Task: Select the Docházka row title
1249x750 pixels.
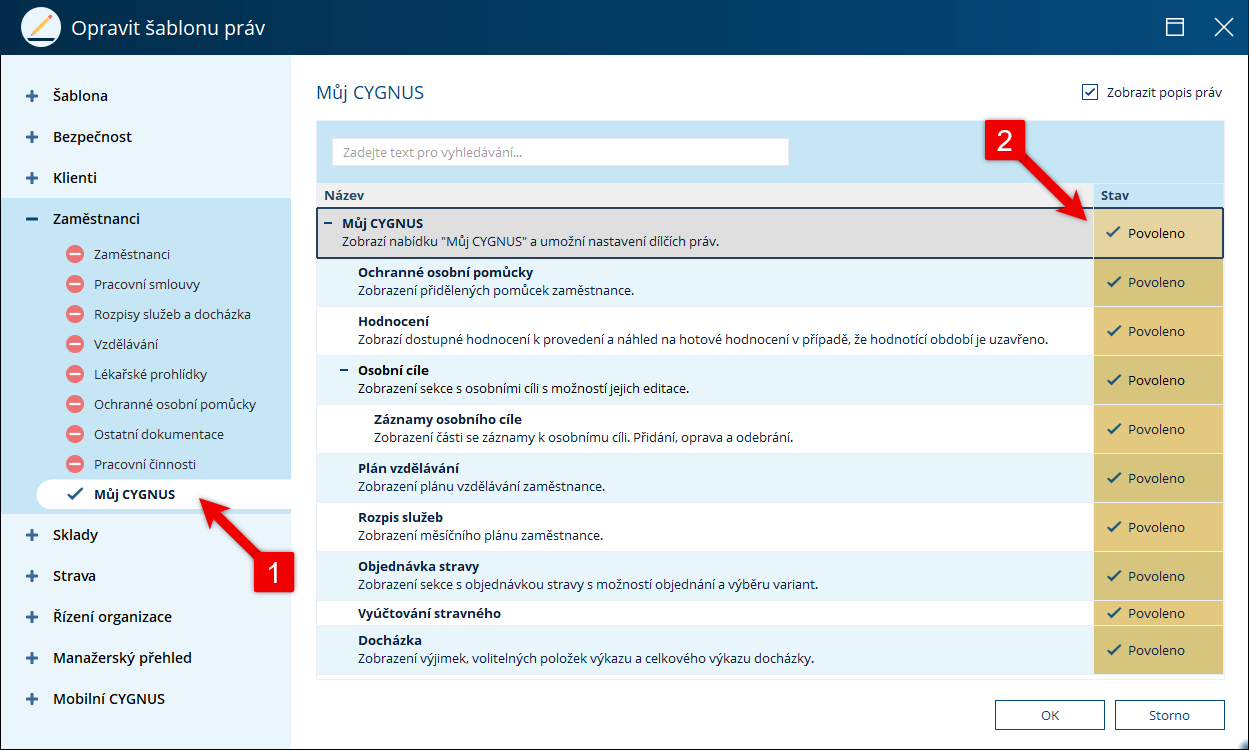Action: coord(390,640)
